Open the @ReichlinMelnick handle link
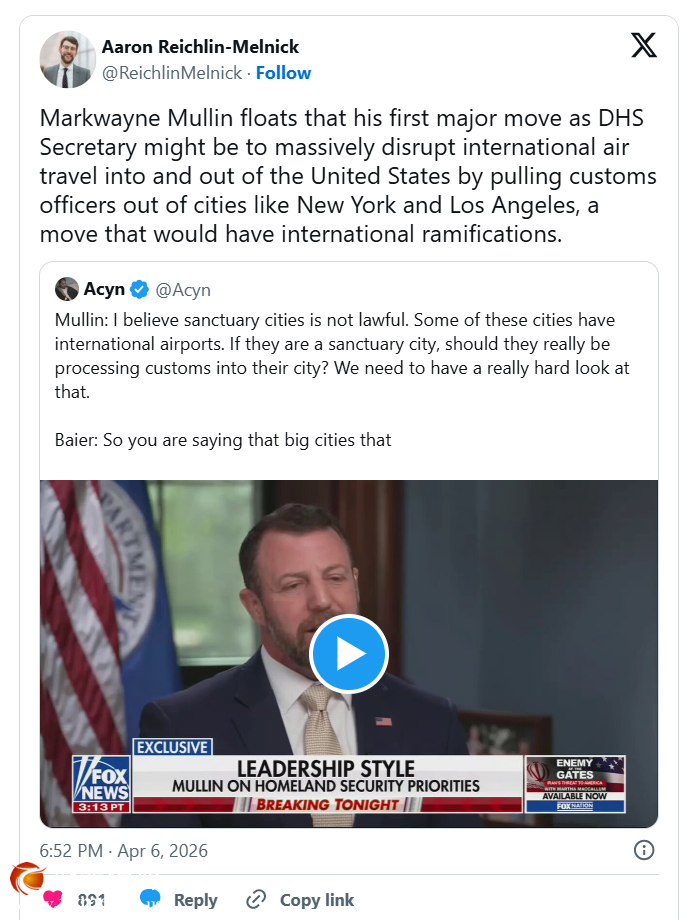 [x=172, y=73]
